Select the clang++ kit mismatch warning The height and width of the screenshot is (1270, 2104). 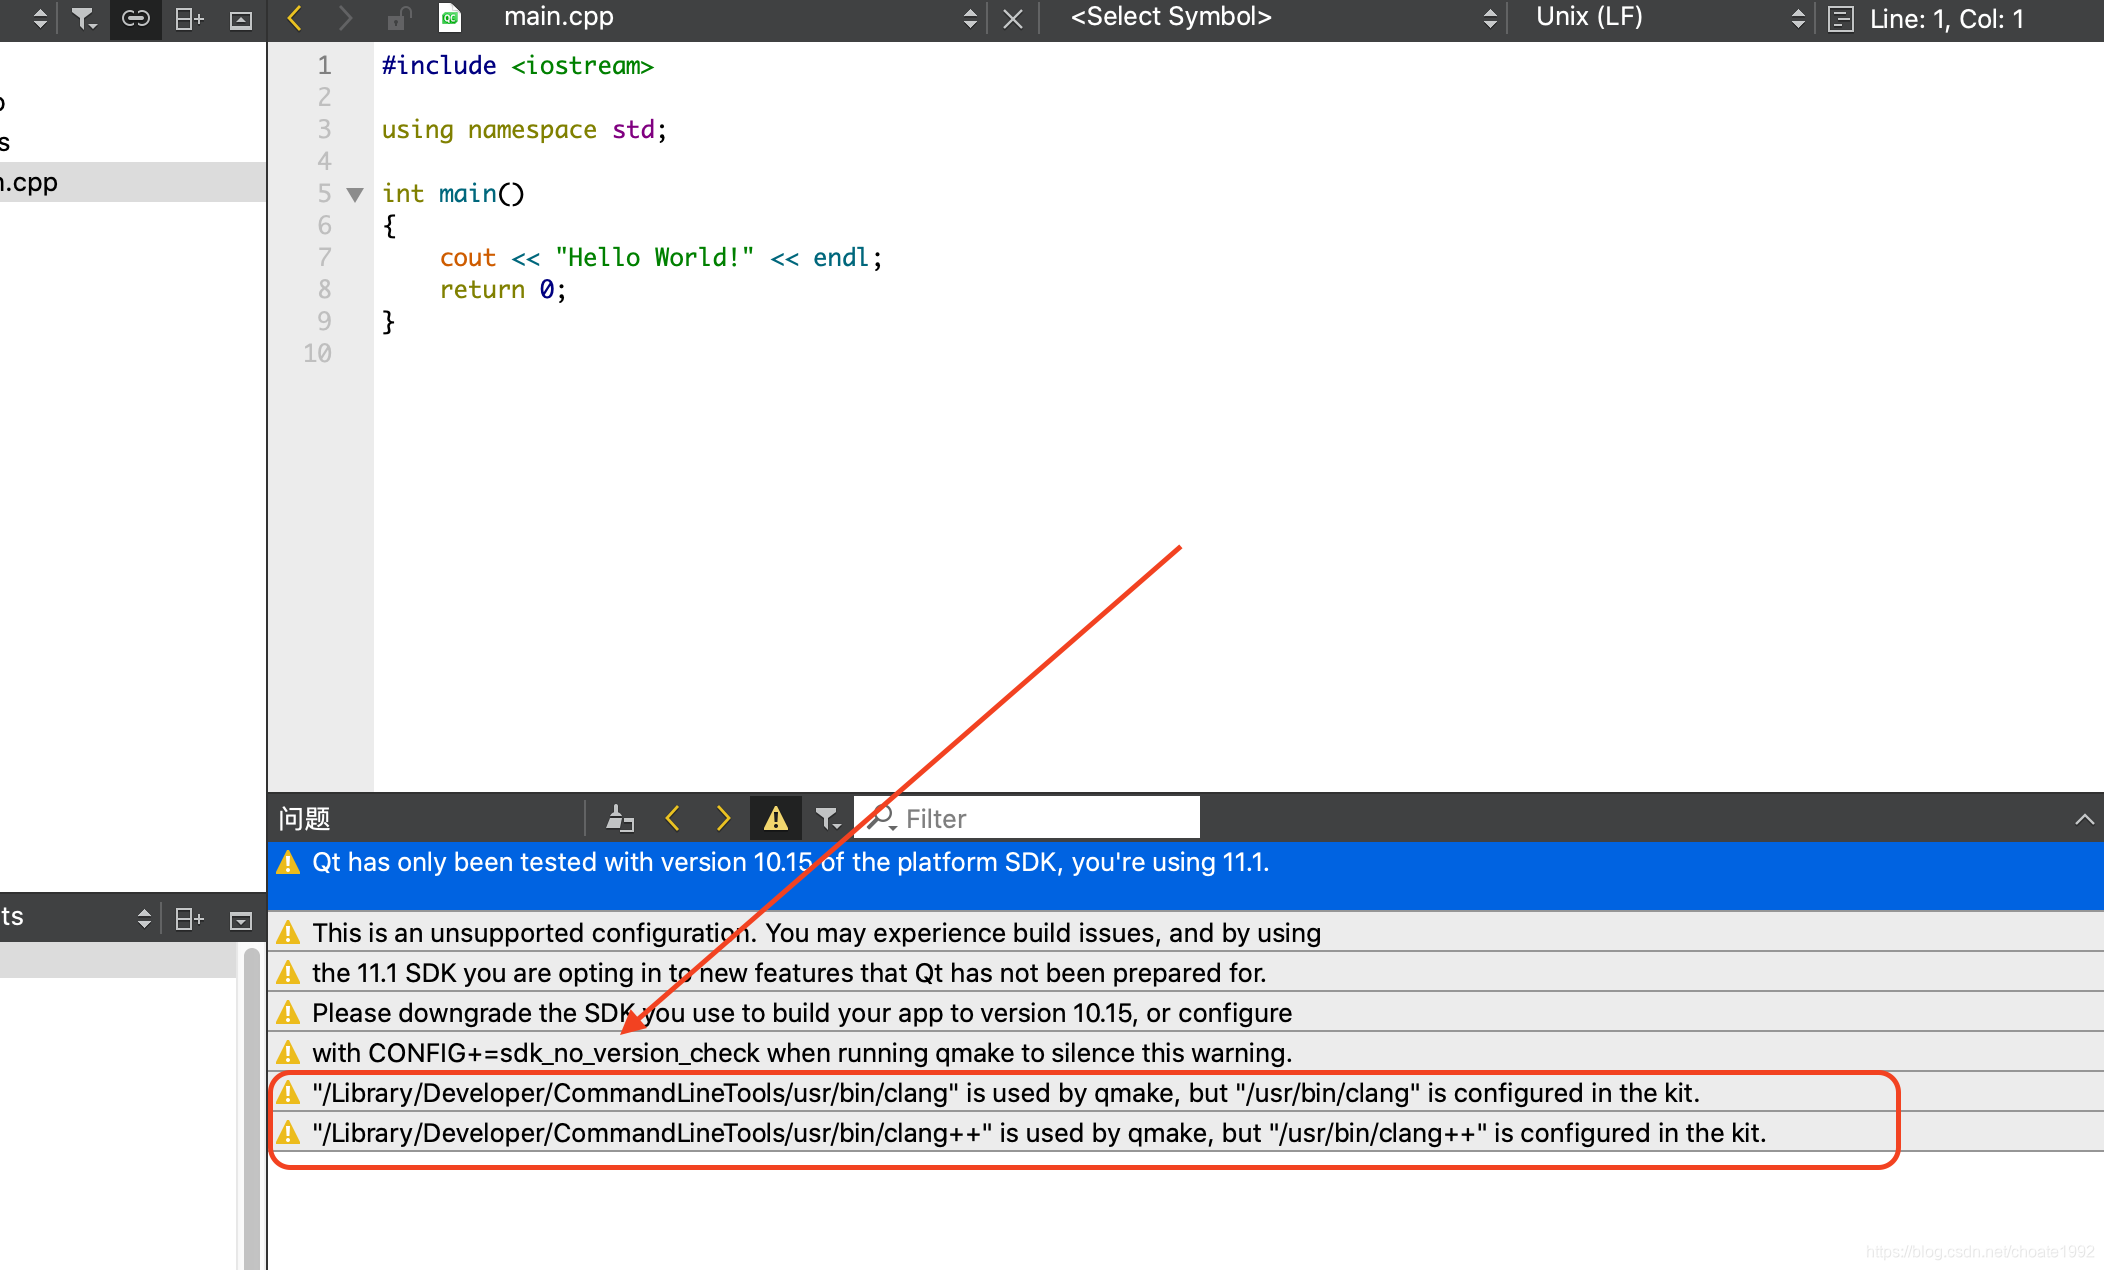pyautogui.click(x=1038, y=1133)
